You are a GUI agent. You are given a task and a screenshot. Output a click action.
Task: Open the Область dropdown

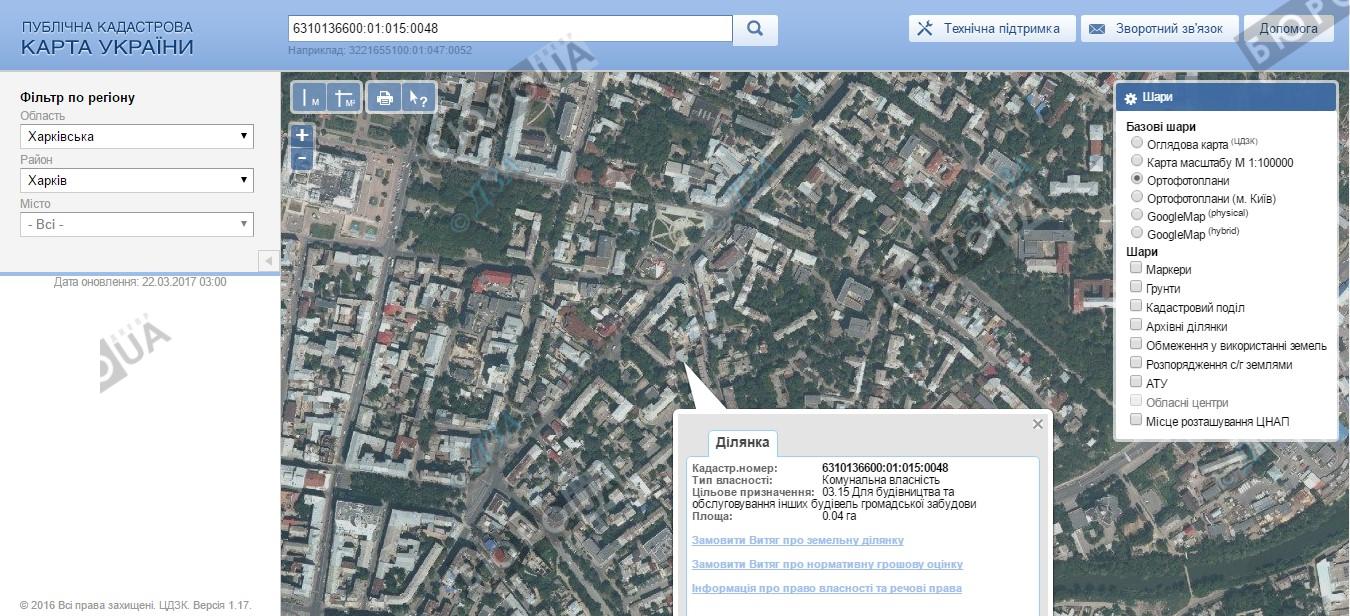[x=137, y=136]
